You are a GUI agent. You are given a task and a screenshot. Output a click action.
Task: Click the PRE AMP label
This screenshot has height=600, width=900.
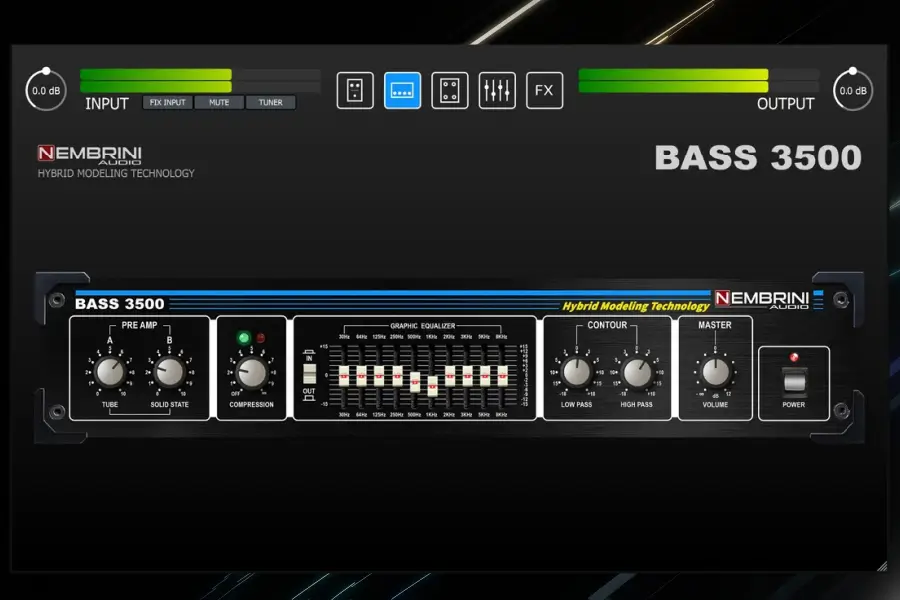[139, 325]
